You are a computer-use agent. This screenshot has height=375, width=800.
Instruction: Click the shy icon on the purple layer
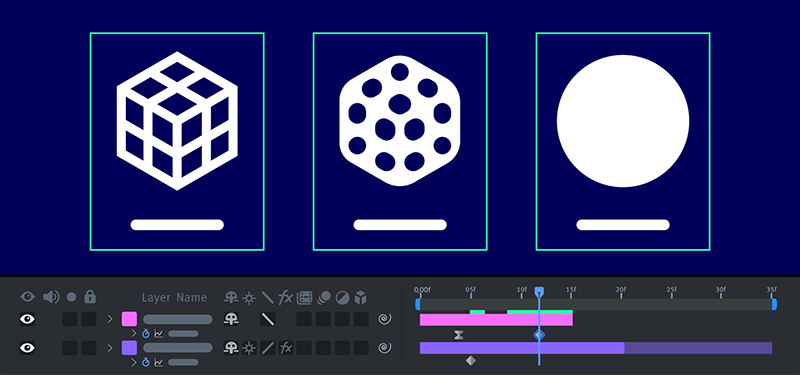pyautogui.click(x=231, y=348)
